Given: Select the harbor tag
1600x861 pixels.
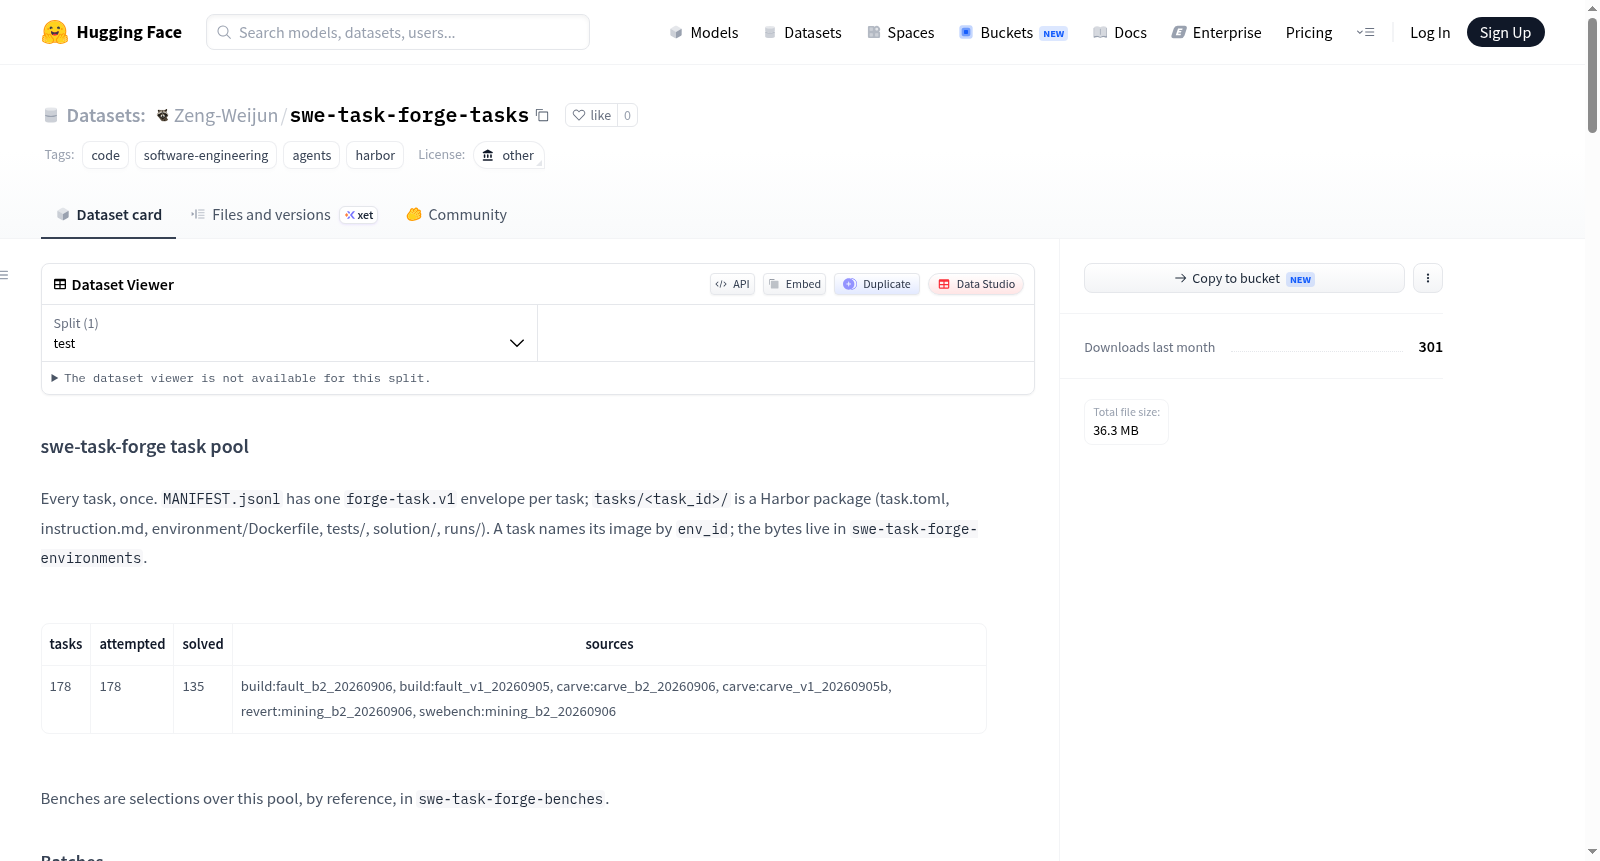Looking at the screenshot, I should coord(375,155).
